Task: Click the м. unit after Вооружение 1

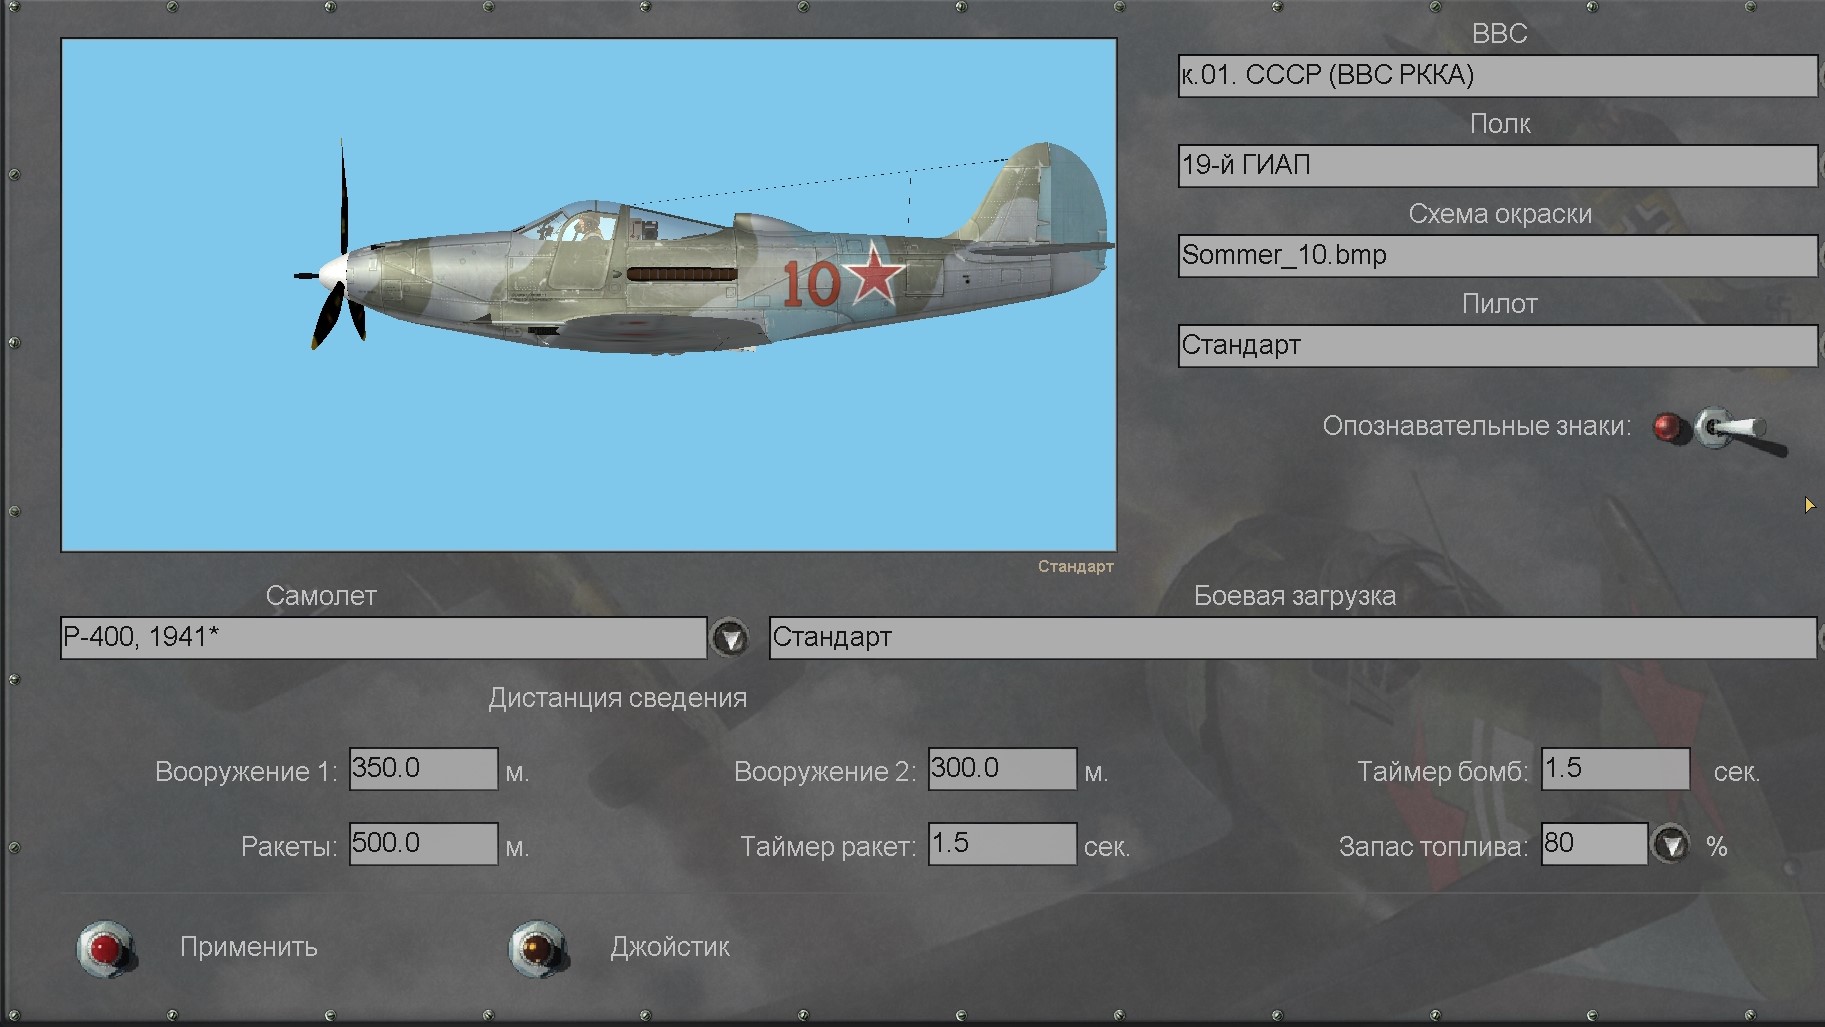Action: tap(517, 773)
